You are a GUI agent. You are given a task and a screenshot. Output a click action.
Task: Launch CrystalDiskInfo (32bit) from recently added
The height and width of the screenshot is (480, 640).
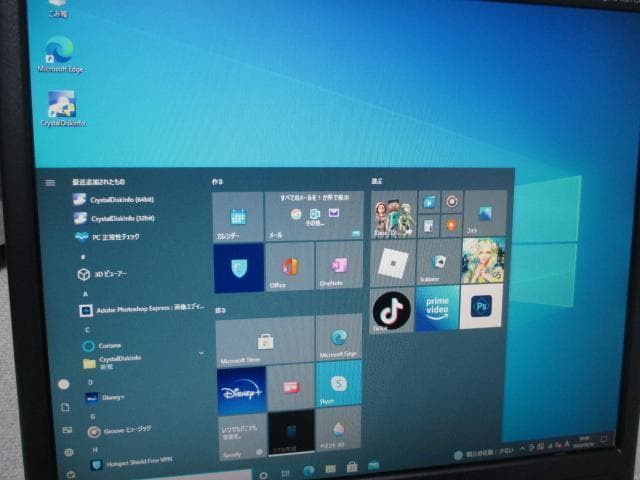point(114,218)
